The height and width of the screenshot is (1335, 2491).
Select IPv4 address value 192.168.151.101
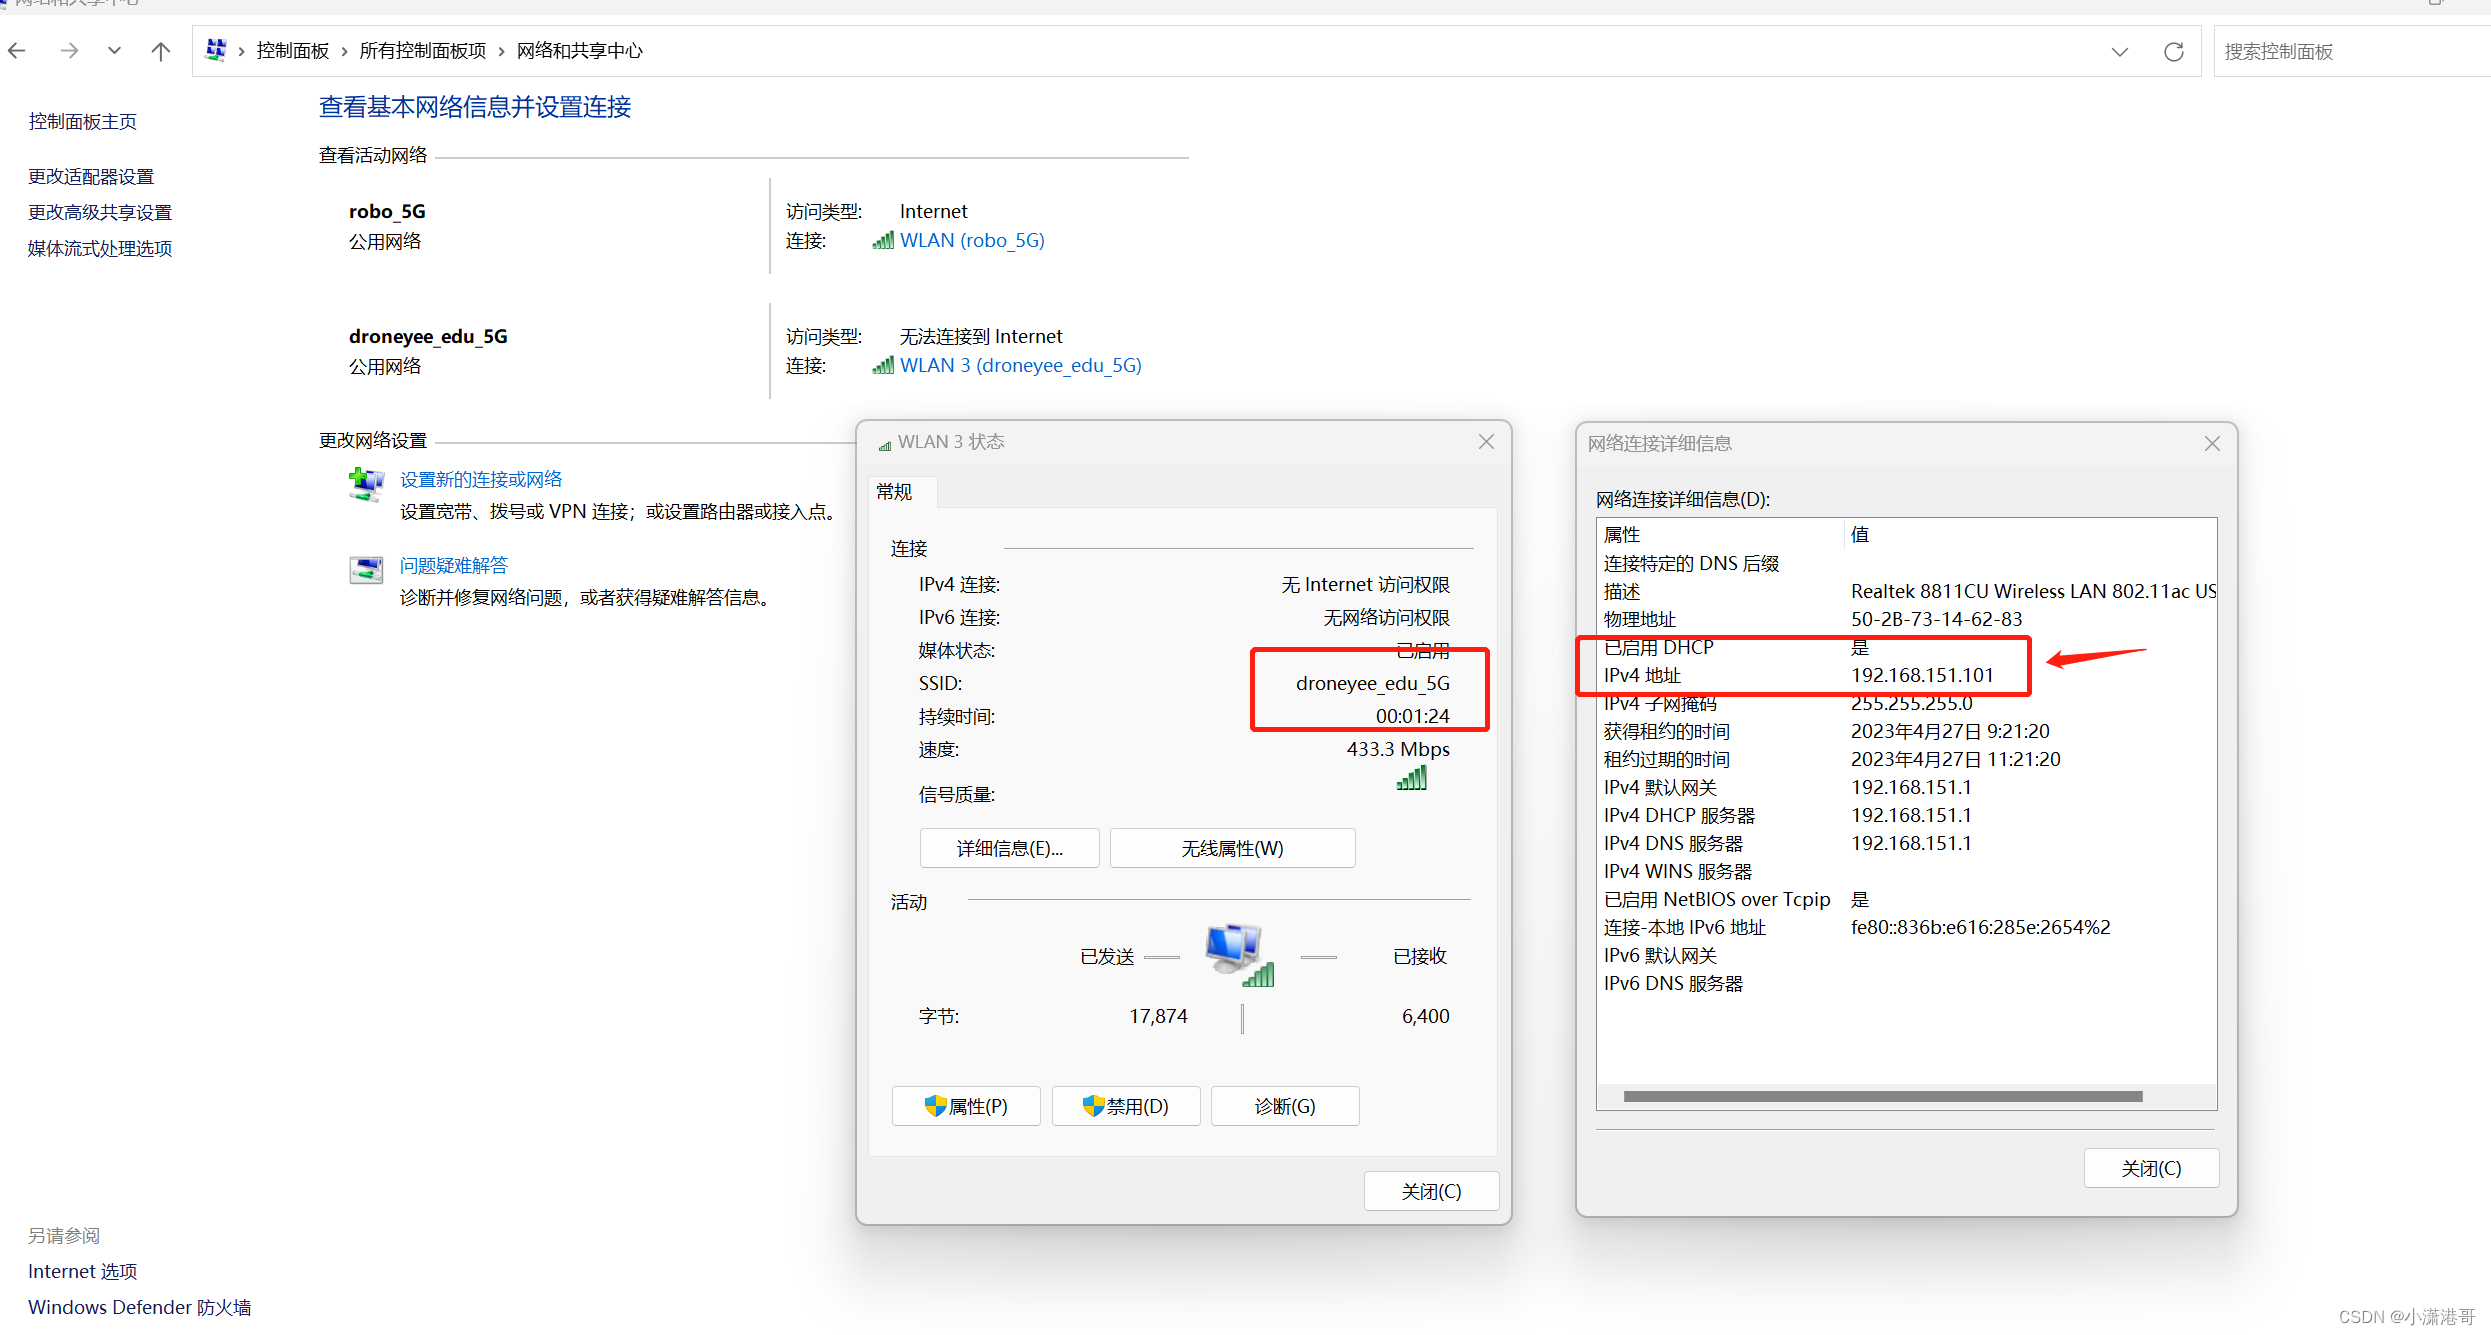pos(1922,675)
